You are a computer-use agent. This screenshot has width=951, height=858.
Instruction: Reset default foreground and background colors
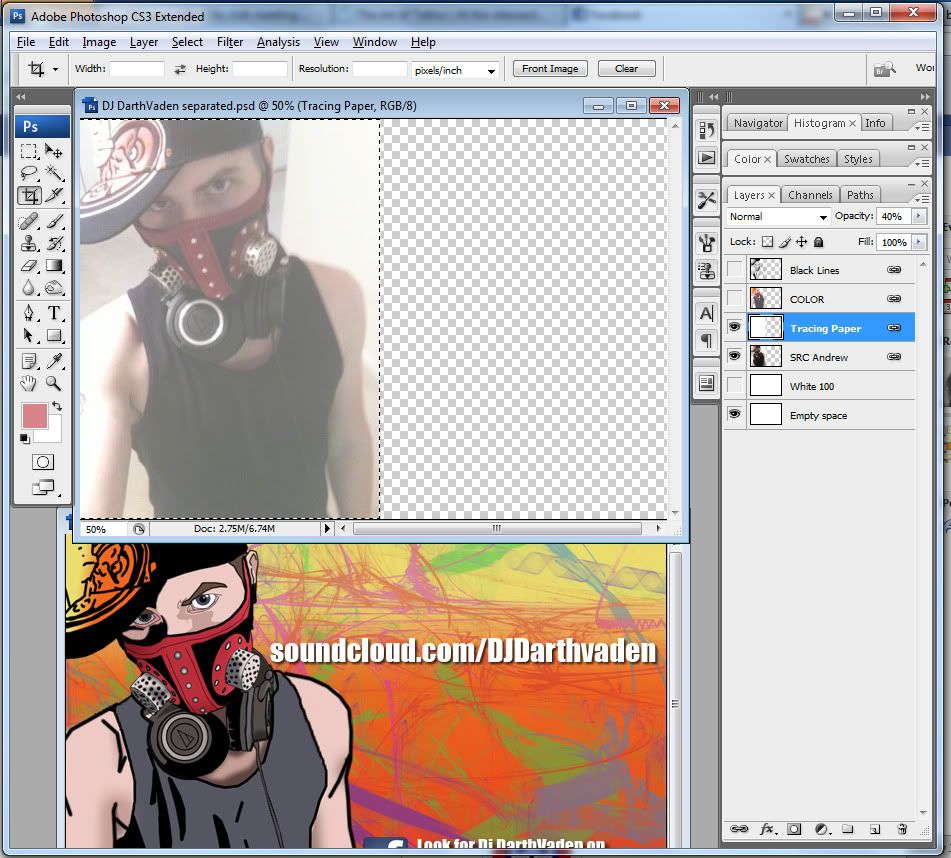[x=24, y=438]
